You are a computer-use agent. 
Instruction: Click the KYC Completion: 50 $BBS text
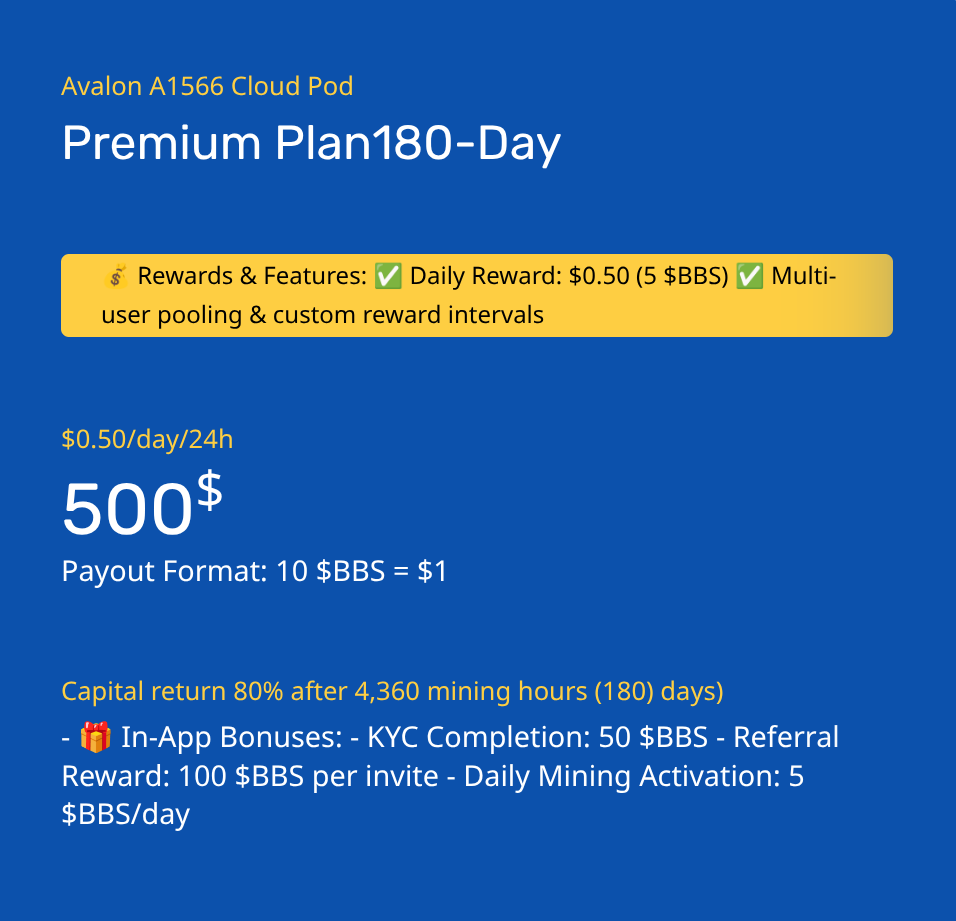coord(538,737)
